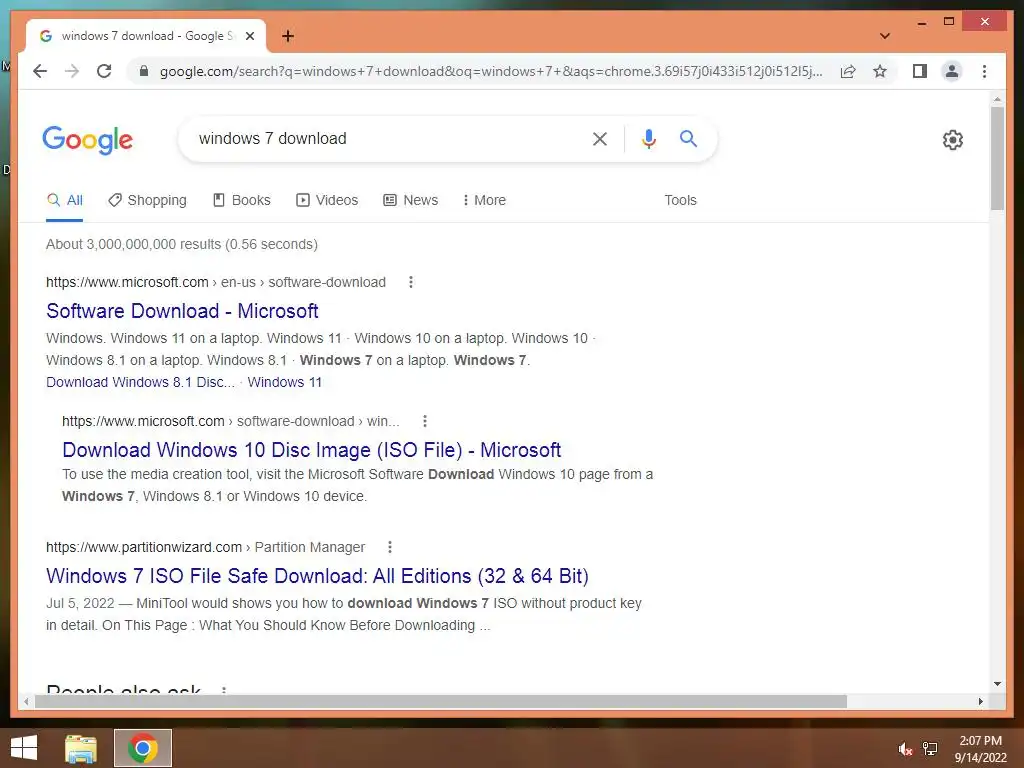Viewport: 1024px width, 768px height.
Task: Open Windows 7 ISO File Safe Download result
Action: coord(317,576)
